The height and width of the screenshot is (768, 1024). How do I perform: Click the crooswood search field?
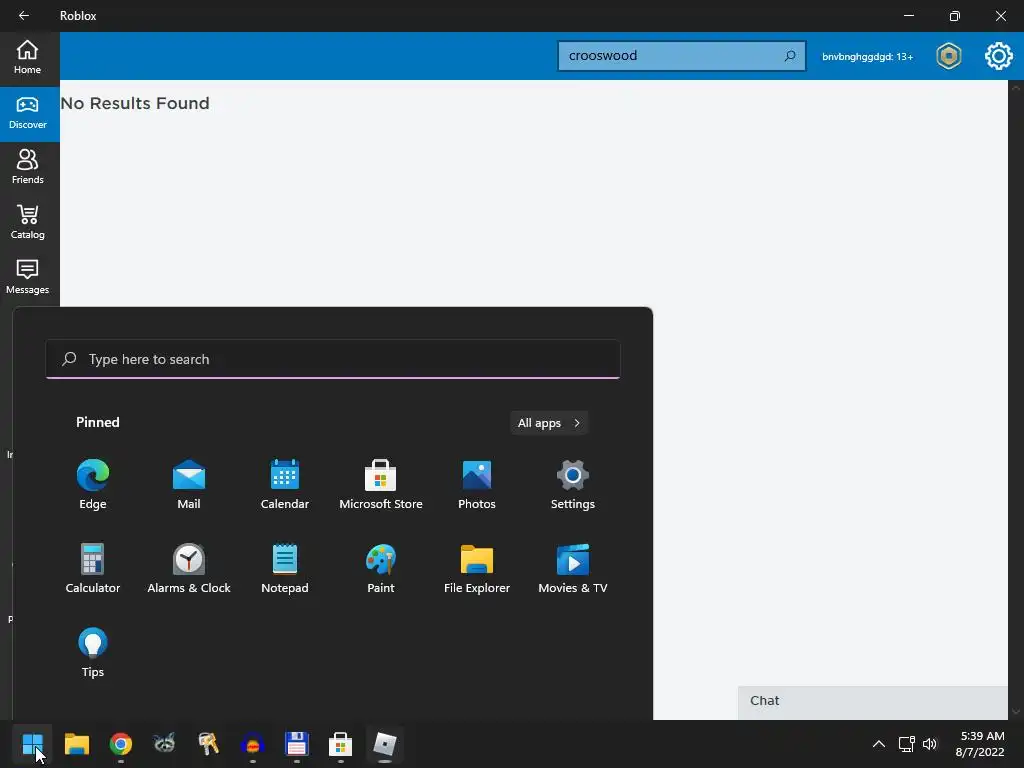681,56
